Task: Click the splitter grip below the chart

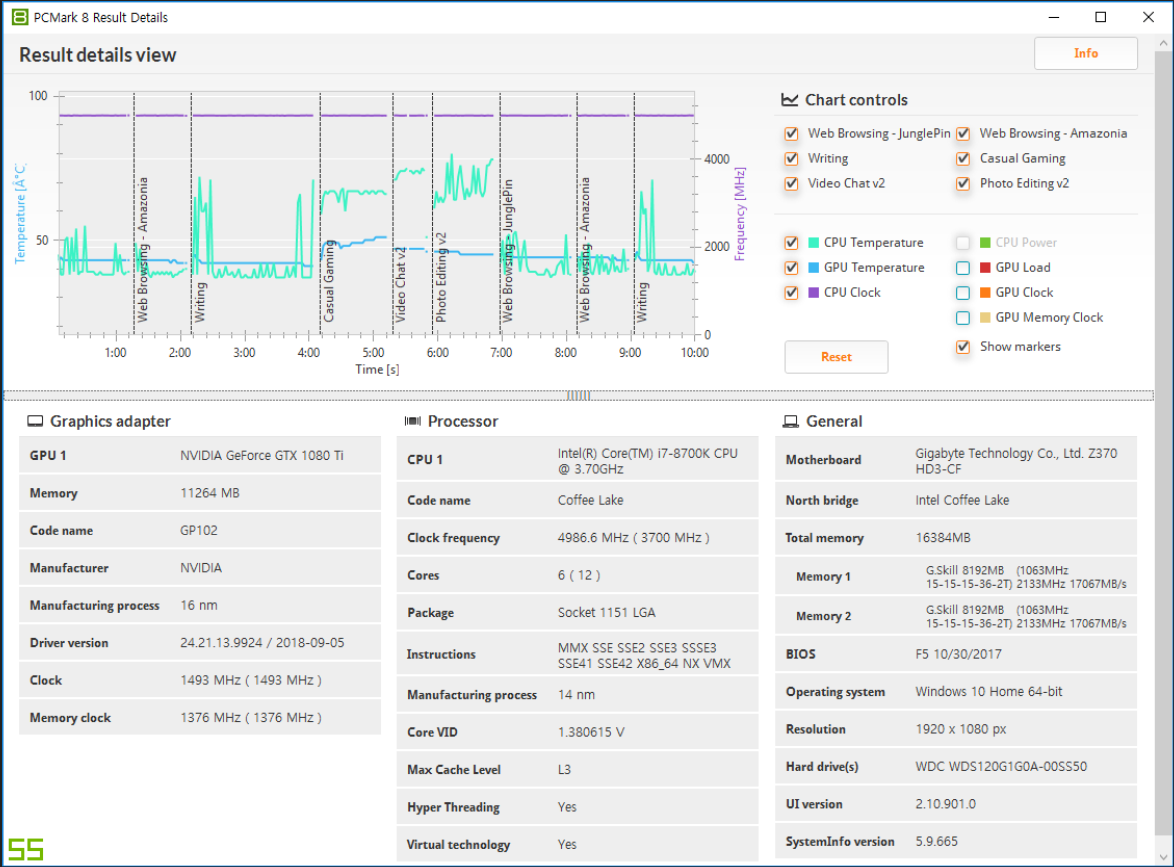Action: (578, 395)
